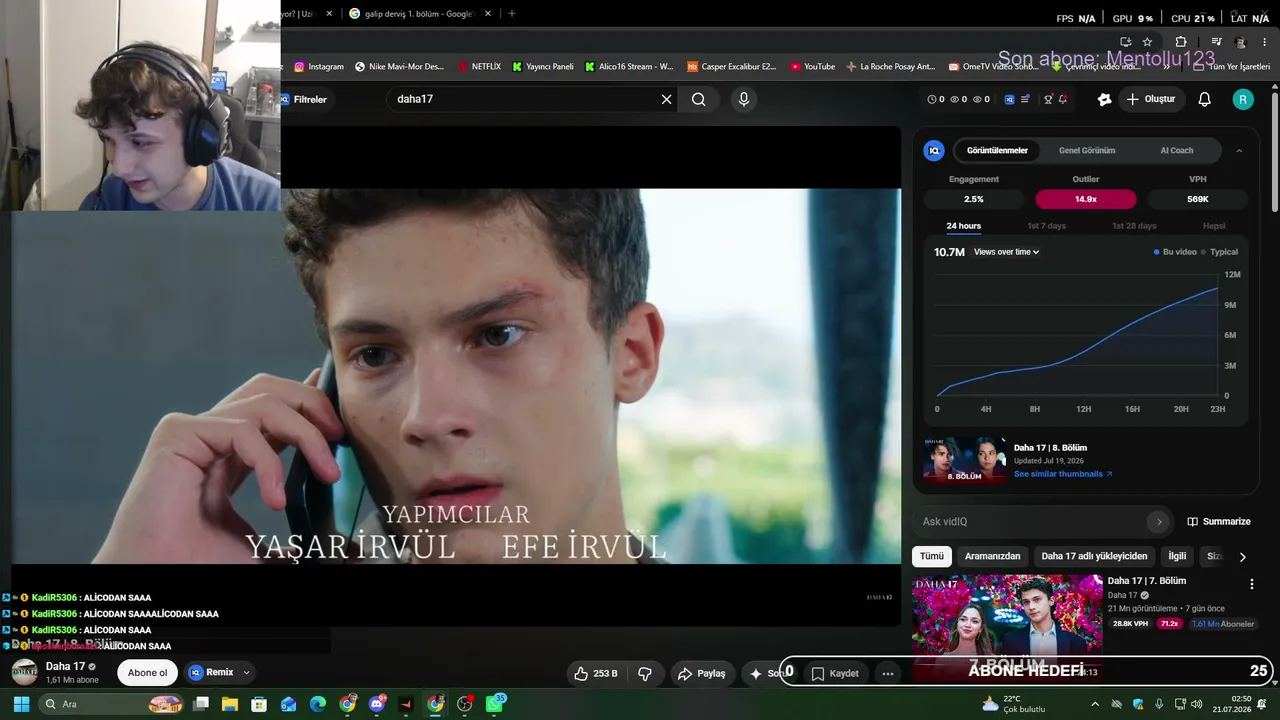The image size is (1280, 720).
Task: Open more actions for Daha 17 | 7. Bölüm
Action: (1251, 584)
